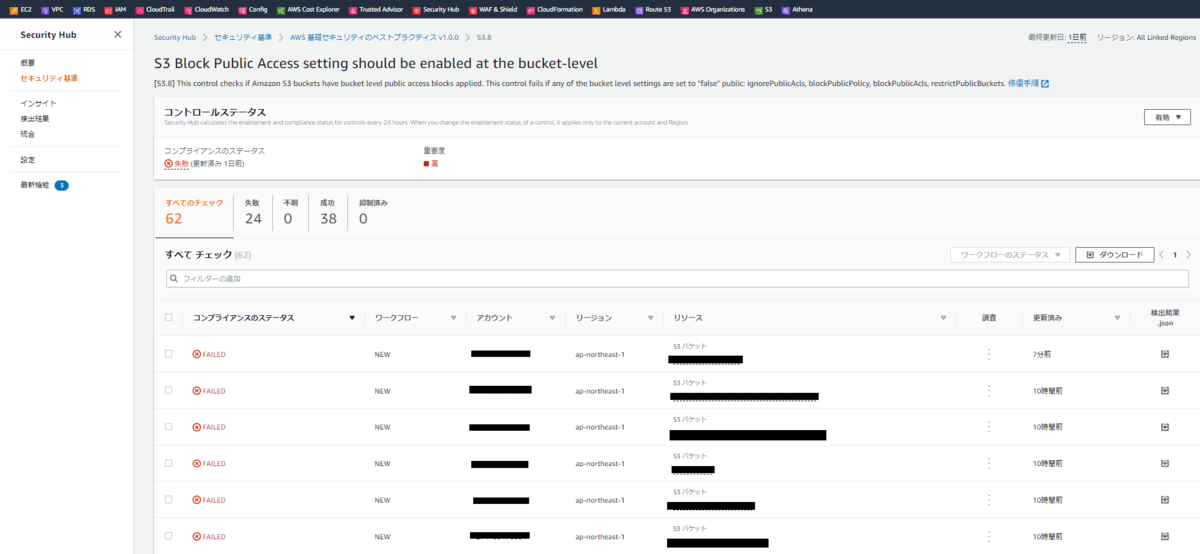Click the ダウンロード button
Screen dimensions: 1200x554
pyautogui.click(x=1115, y=255)
